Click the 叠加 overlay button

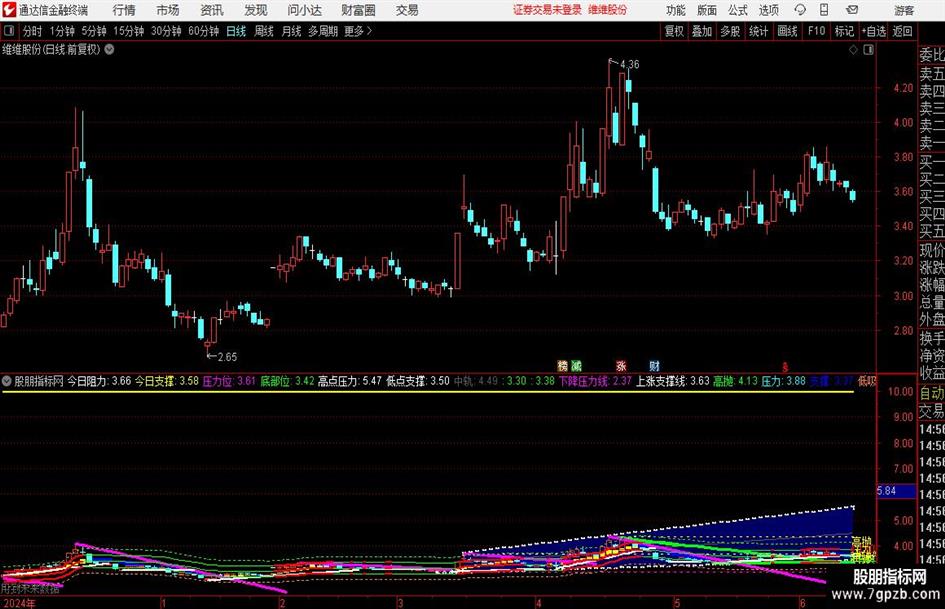pos(702,31)
